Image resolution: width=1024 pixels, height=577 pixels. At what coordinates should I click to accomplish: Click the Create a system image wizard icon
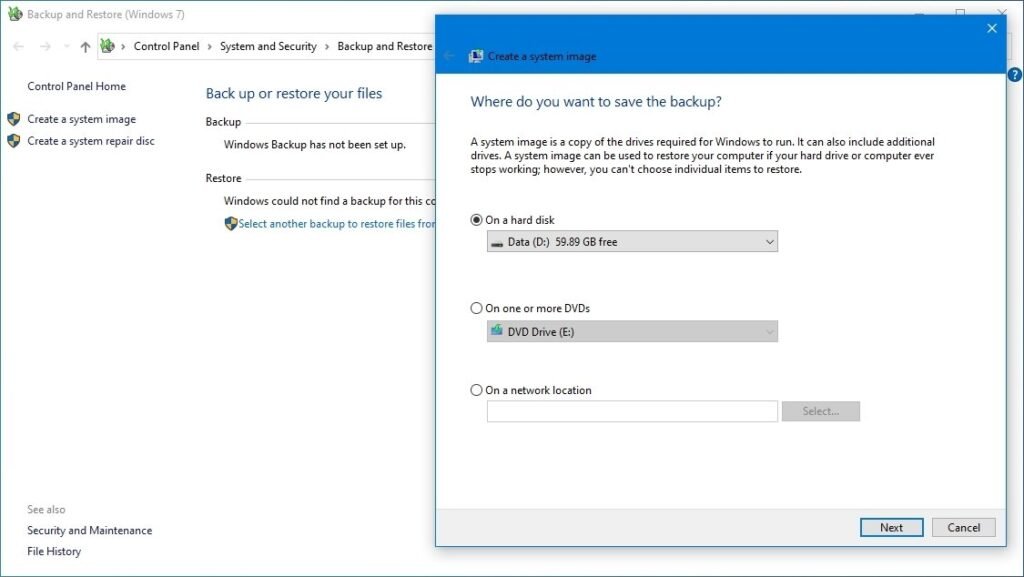[476, 56]
